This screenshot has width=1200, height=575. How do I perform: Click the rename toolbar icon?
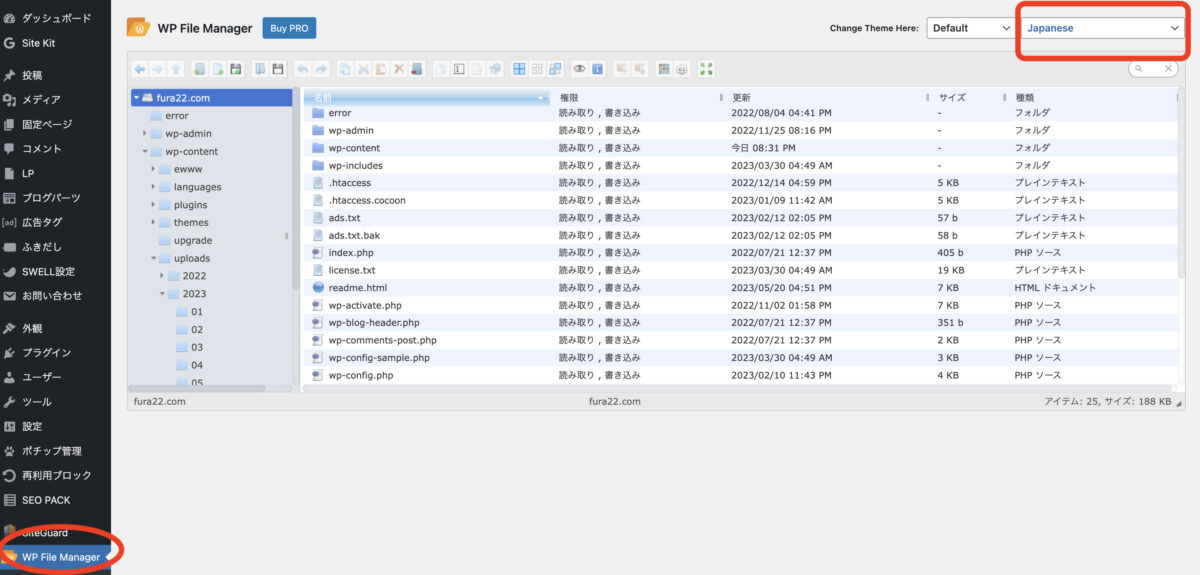458,69
